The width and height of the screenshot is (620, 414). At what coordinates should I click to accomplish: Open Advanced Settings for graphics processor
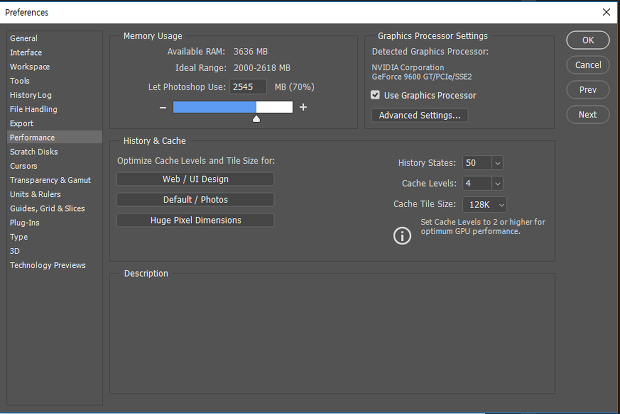[x=420, y=115]
